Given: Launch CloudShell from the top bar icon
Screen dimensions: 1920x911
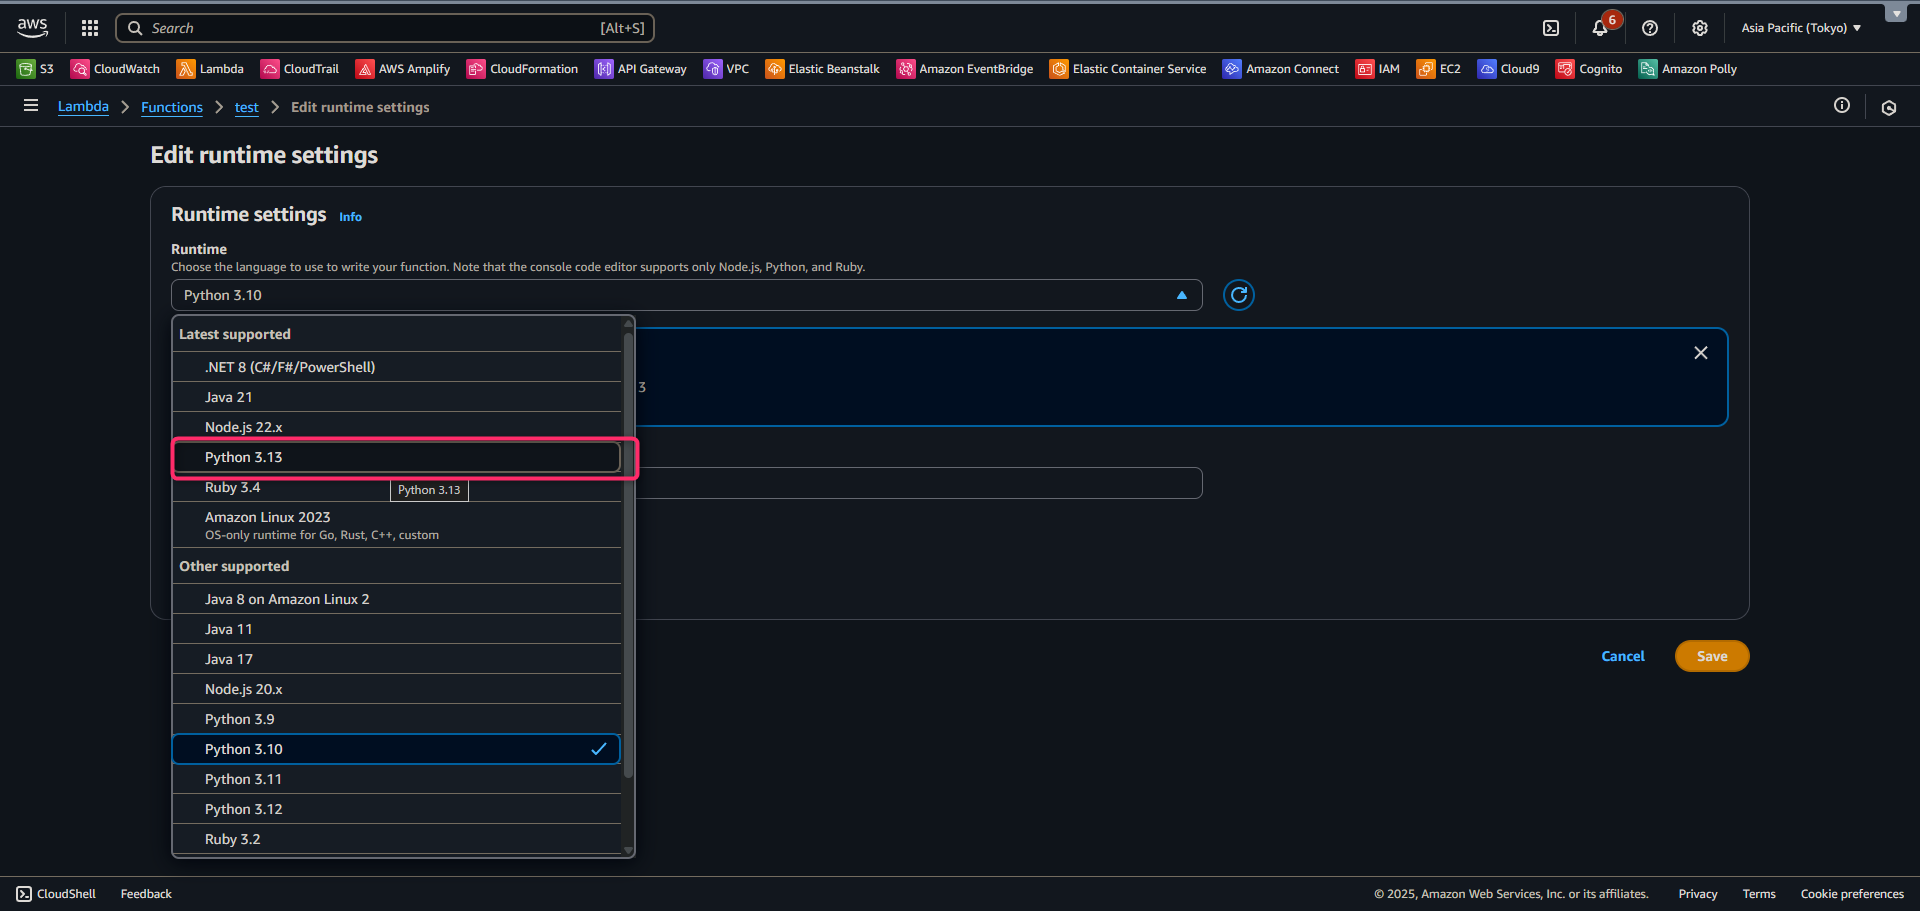Looking at the screenshot, I should pyautogui.click(x=1550, y=28).
